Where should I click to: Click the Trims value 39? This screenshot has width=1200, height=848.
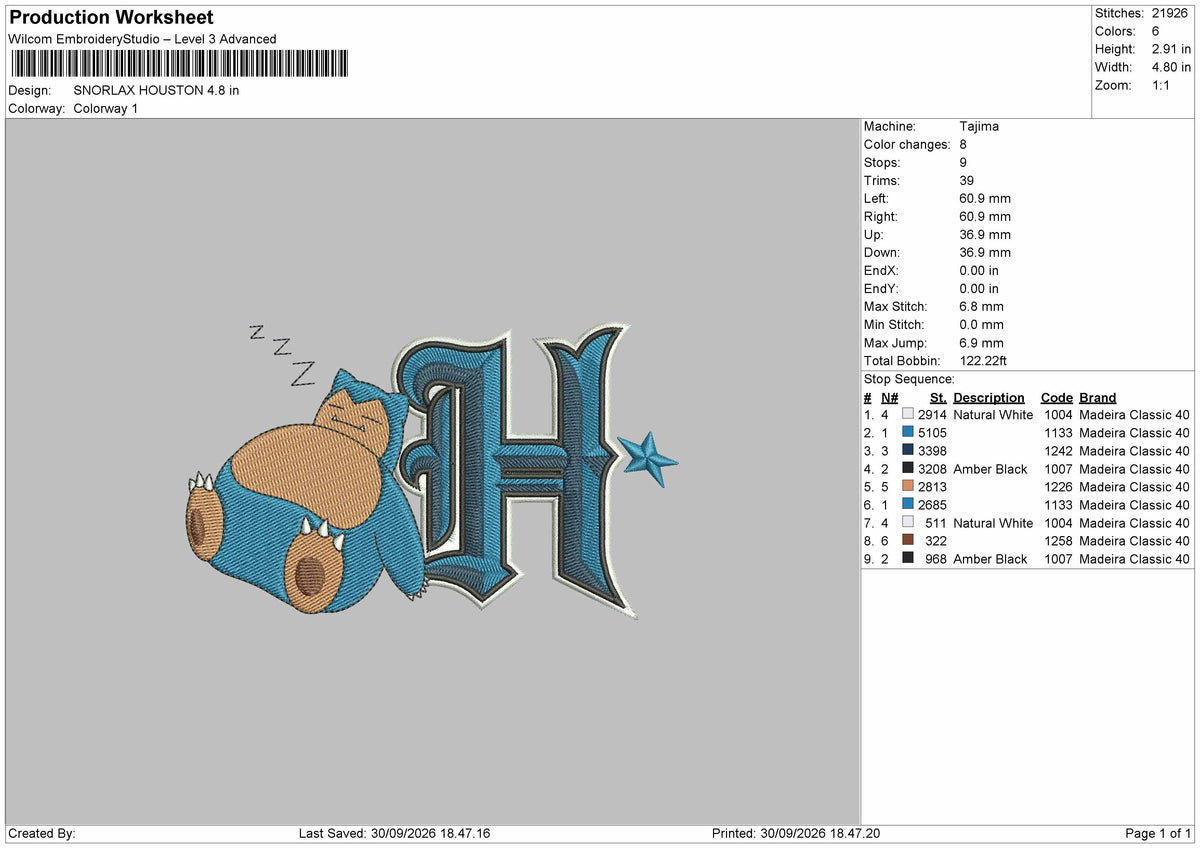click(967, 180)
